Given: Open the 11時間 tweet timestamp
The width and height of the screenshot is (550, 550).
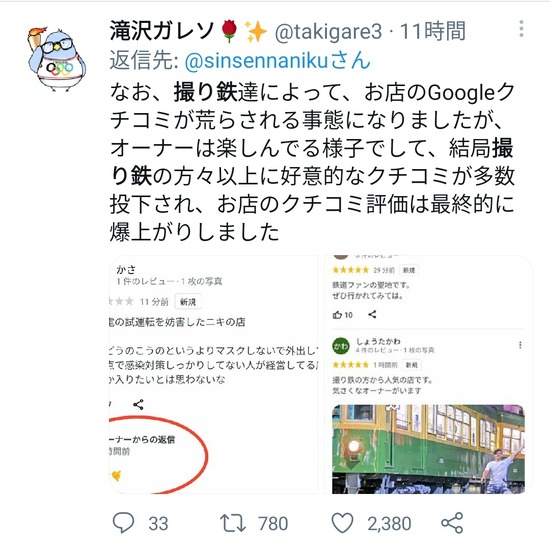Looking at the screenshot, I should coord(433,31).
